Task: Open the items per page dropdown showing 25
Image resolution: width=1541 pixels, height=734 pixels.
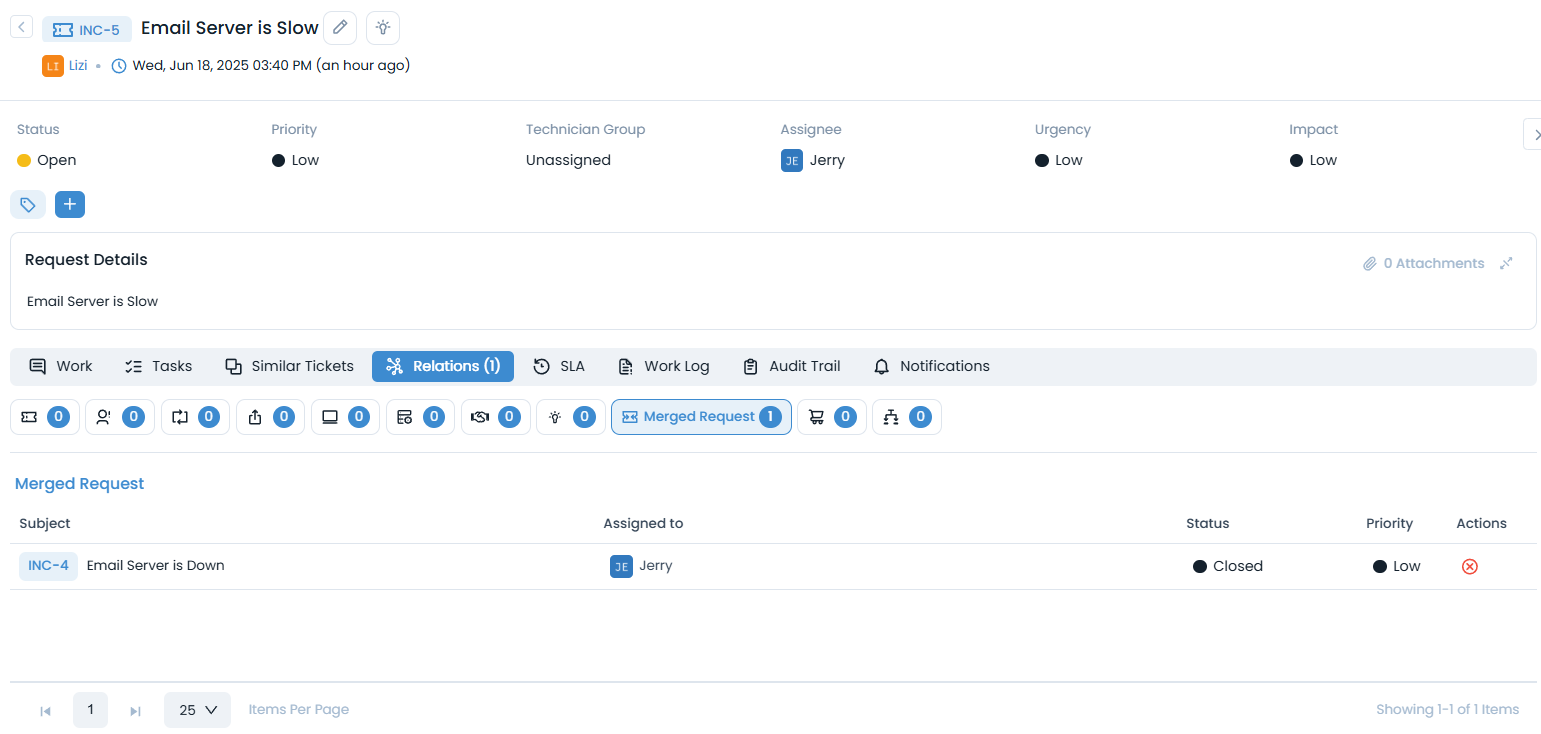Action: (197, 710)
